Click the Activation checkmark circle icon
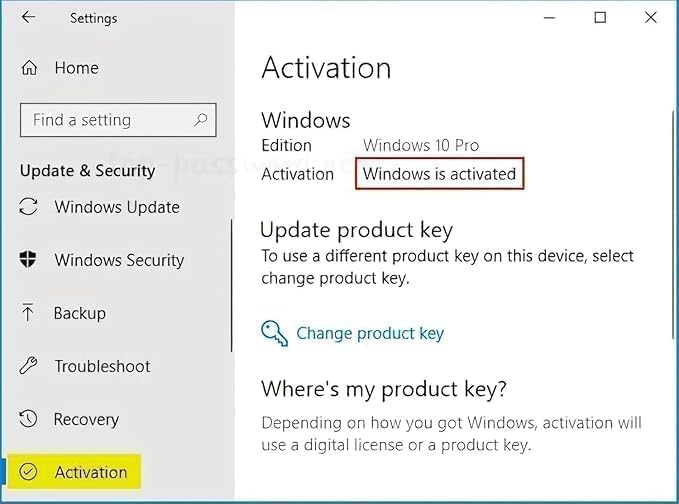The image size is (679, 504). tap(29, 472)
